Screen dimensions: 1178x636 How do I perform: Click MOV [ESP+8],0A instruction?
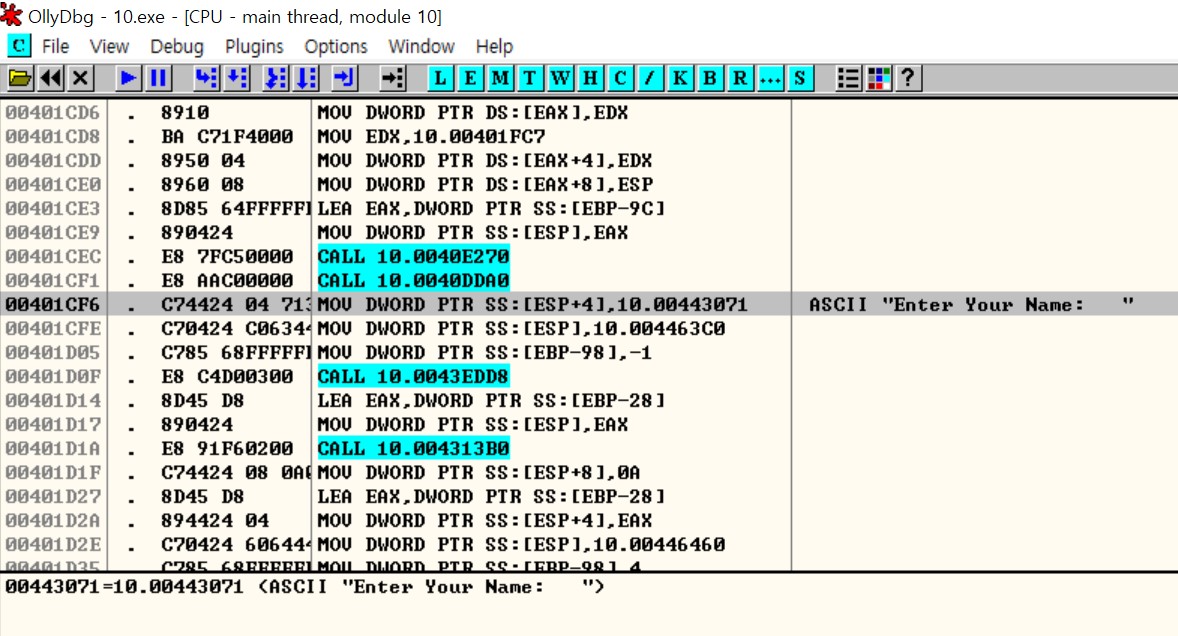pyautogui.click(x=479, y=473)
